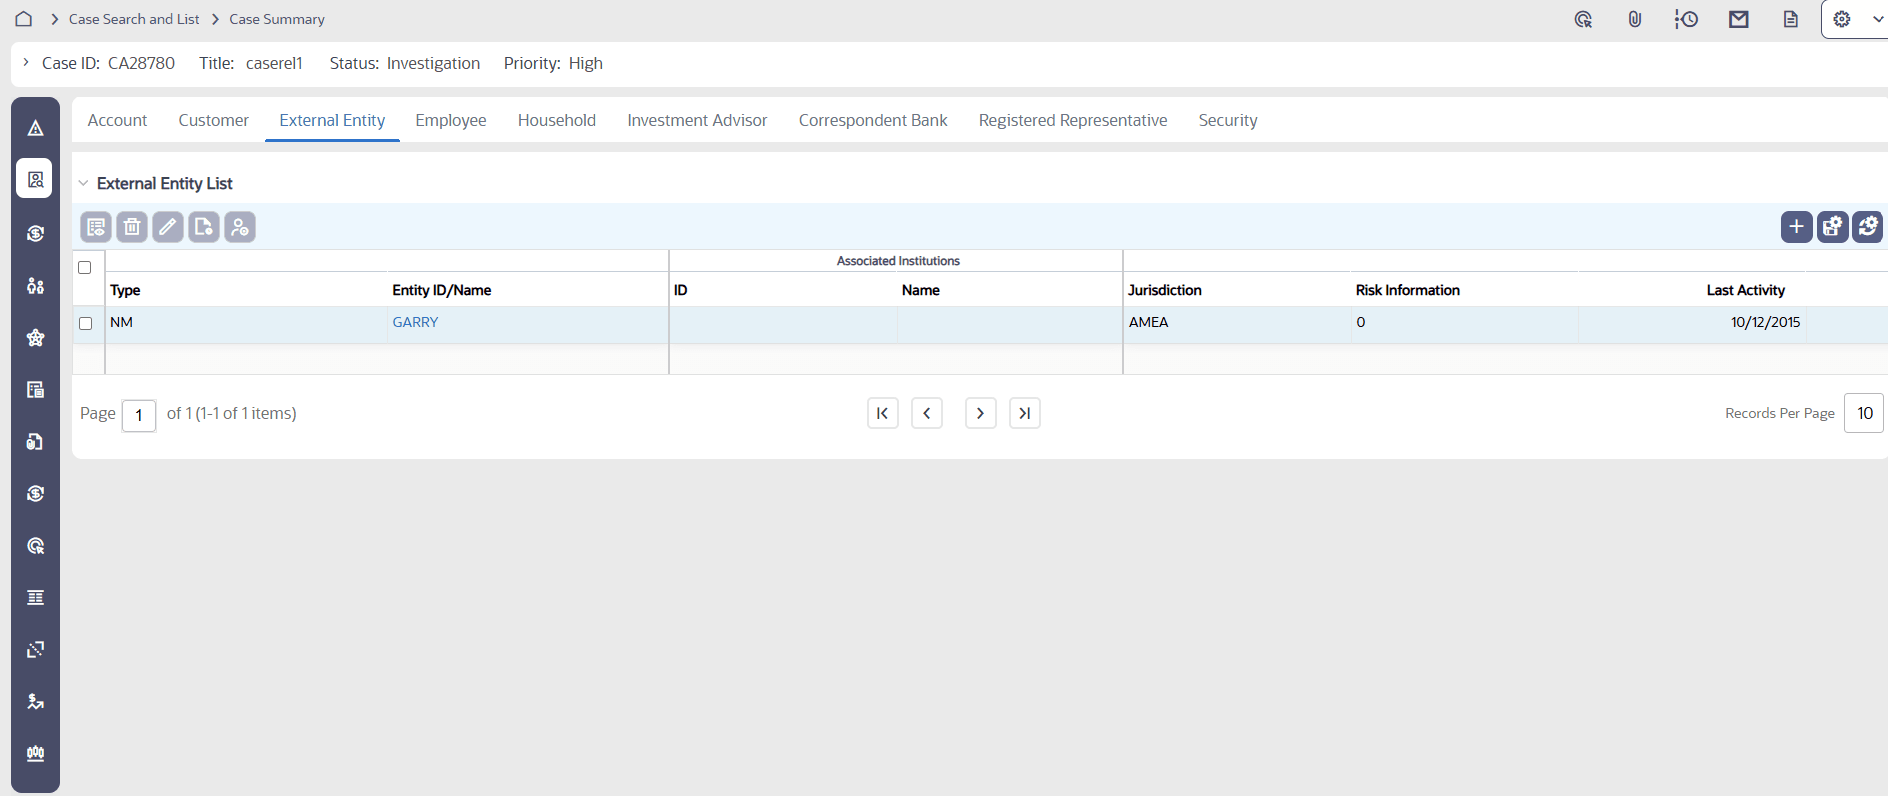Click the dollar icon above the sidebar target-cursor icon
The height and width of the screenshot is (796, 1888).
pos(35,493)
